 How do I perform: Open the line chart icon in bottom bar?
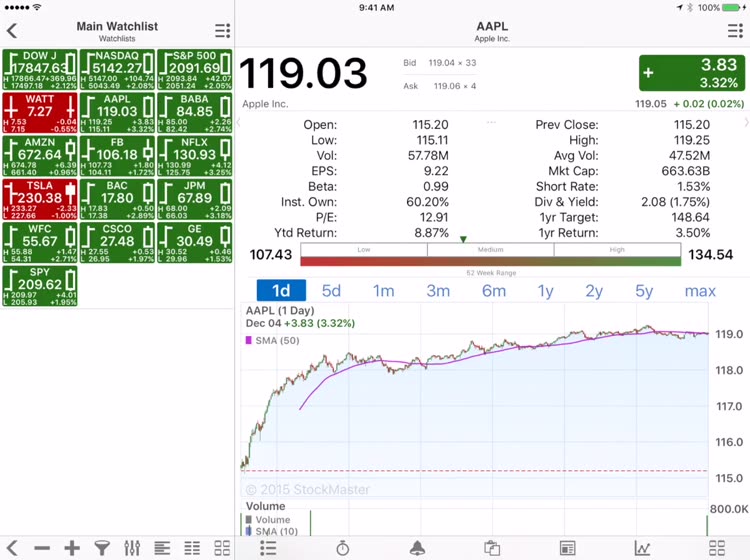[x=642, y=548]
